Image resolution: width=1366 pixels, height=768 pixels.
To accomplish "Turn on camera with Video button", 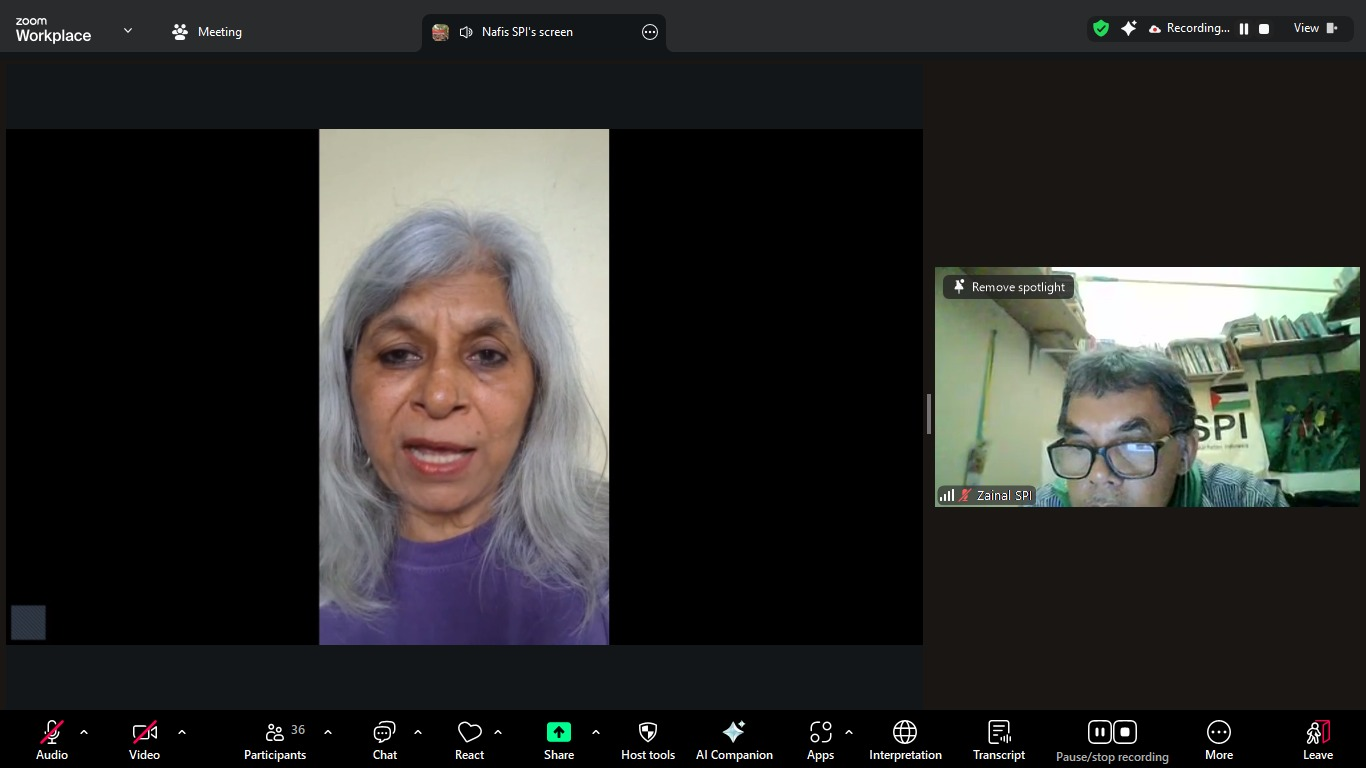I will coord(144,740).
